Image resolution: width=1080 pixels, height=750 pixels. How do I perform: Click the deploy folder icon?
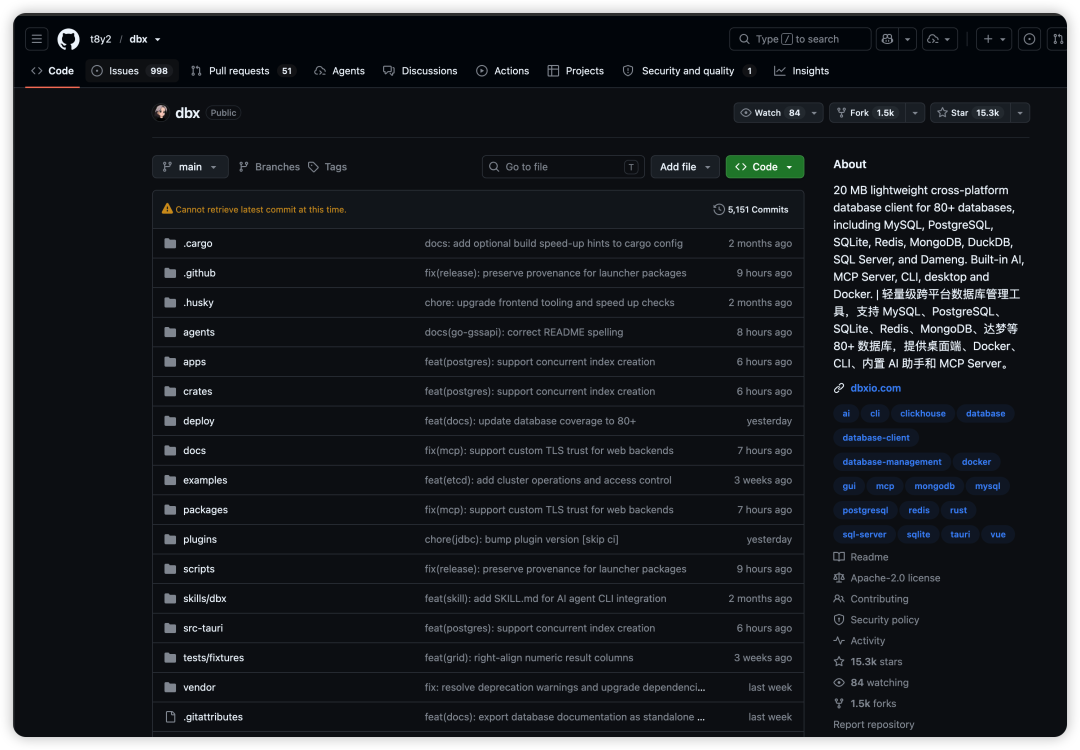click(170, 421)
